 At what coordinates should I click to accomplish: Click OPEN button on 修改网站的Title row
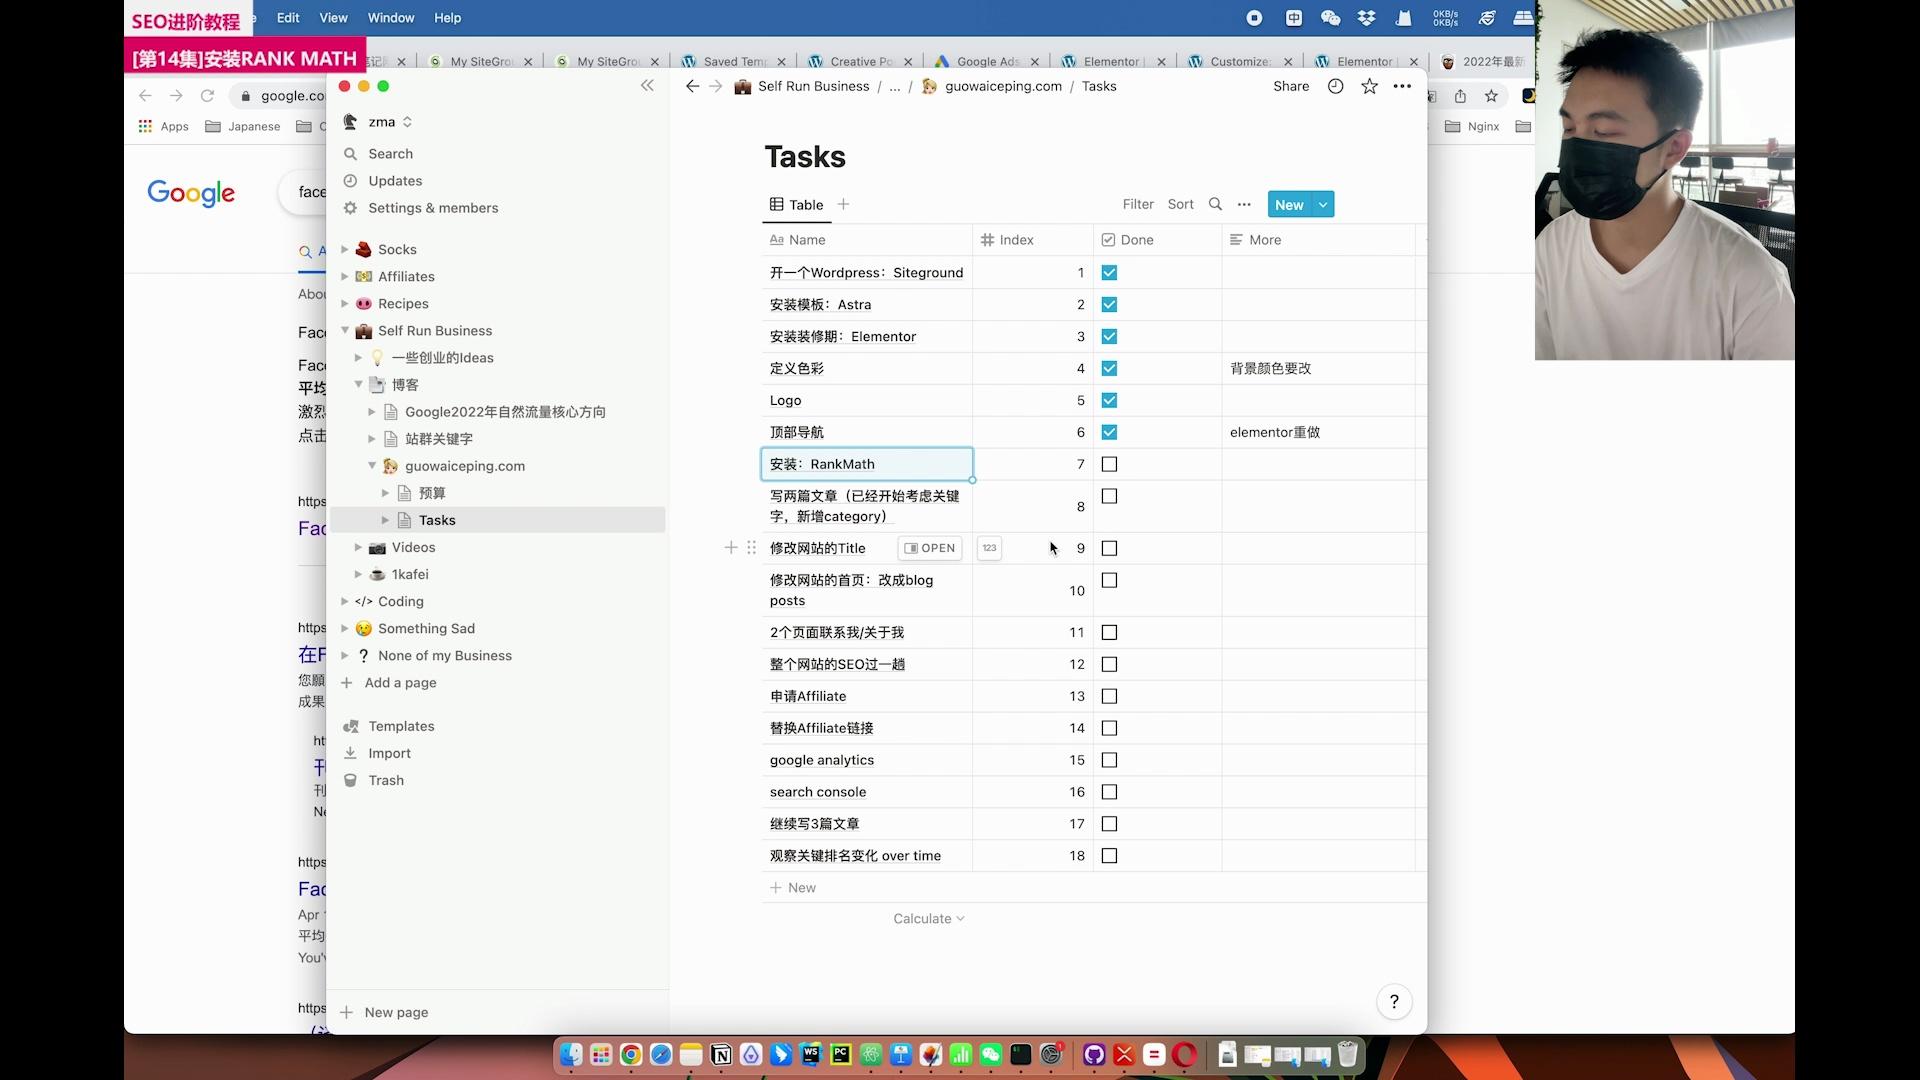tap(930, 548)
